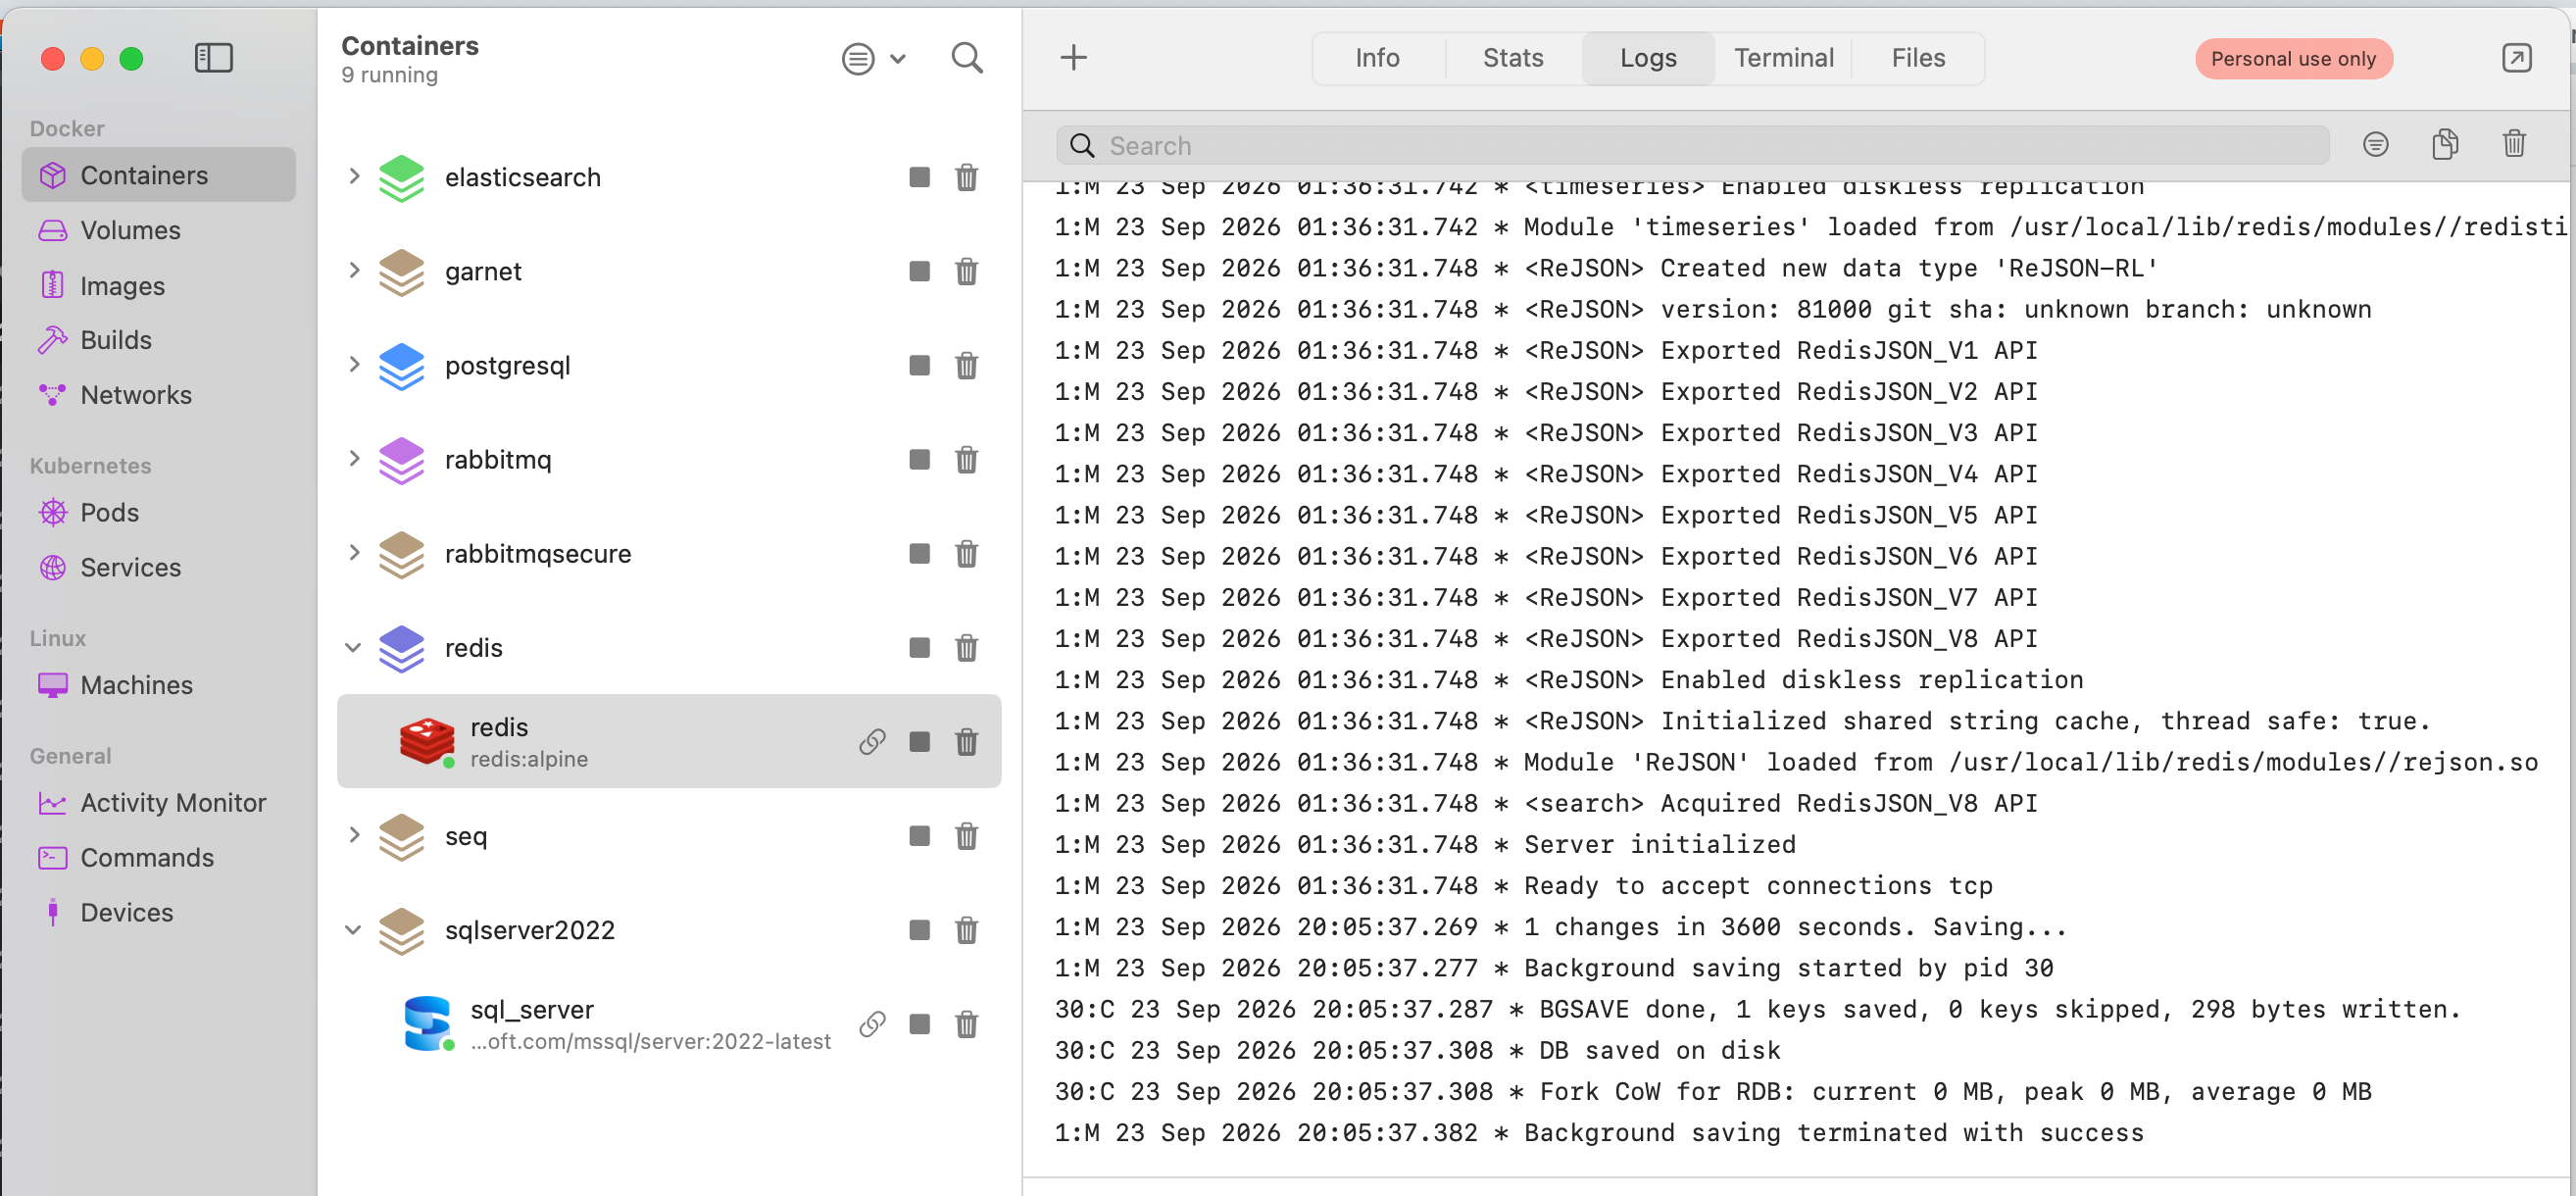Select the Logs tab
Viewport: 2576px width, 1196px height.
(x=1648, y=58)
